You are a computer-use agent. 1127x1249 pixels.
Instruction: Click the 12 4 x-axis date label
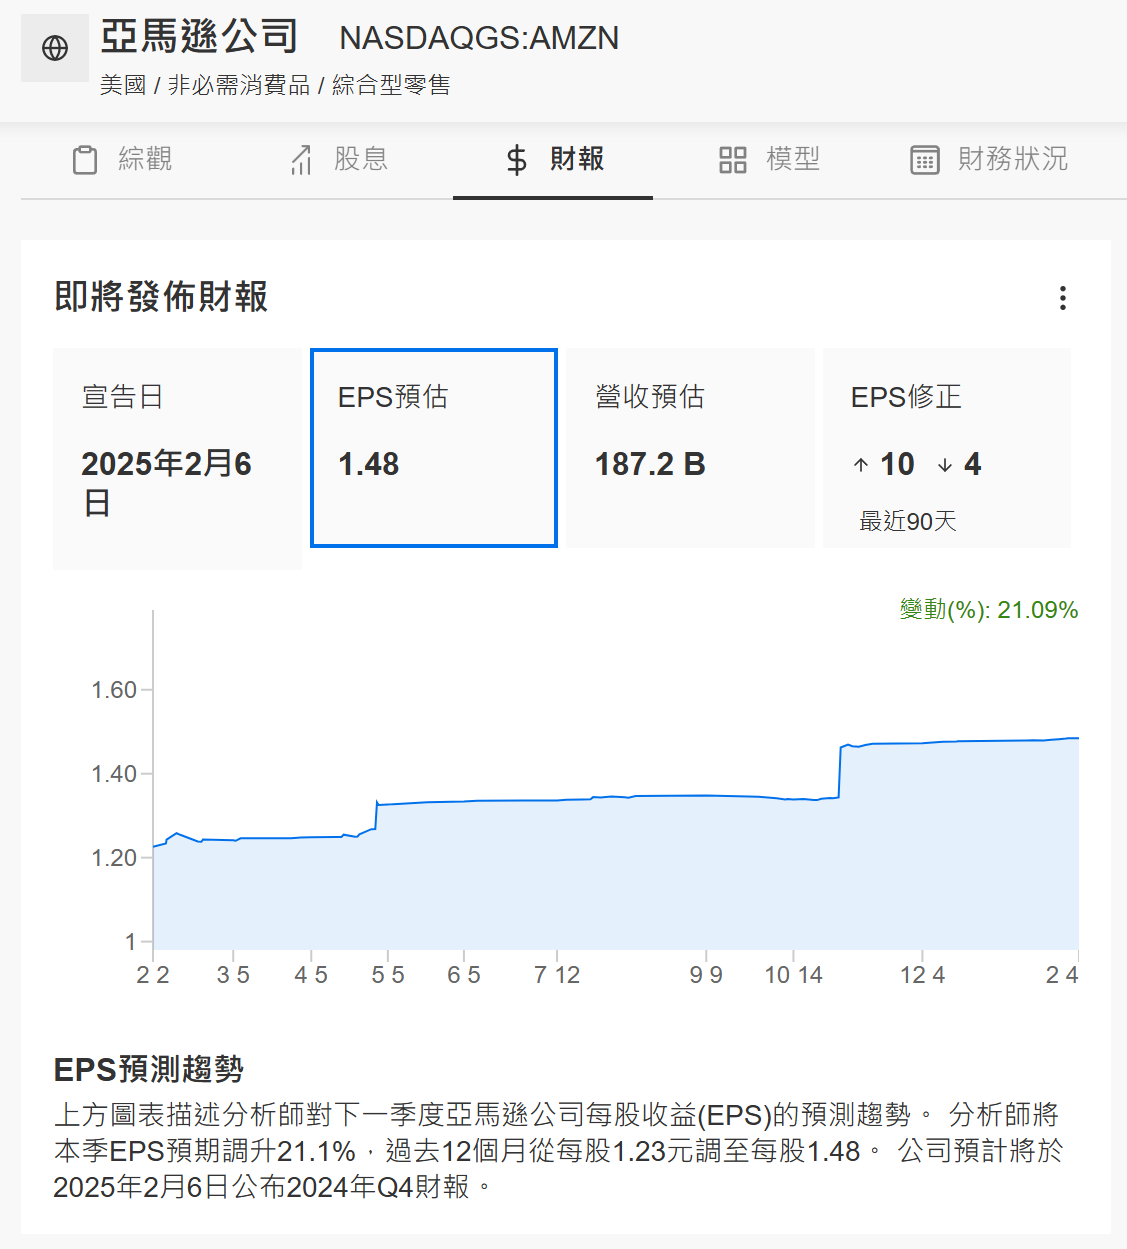[x=922, y=975]
